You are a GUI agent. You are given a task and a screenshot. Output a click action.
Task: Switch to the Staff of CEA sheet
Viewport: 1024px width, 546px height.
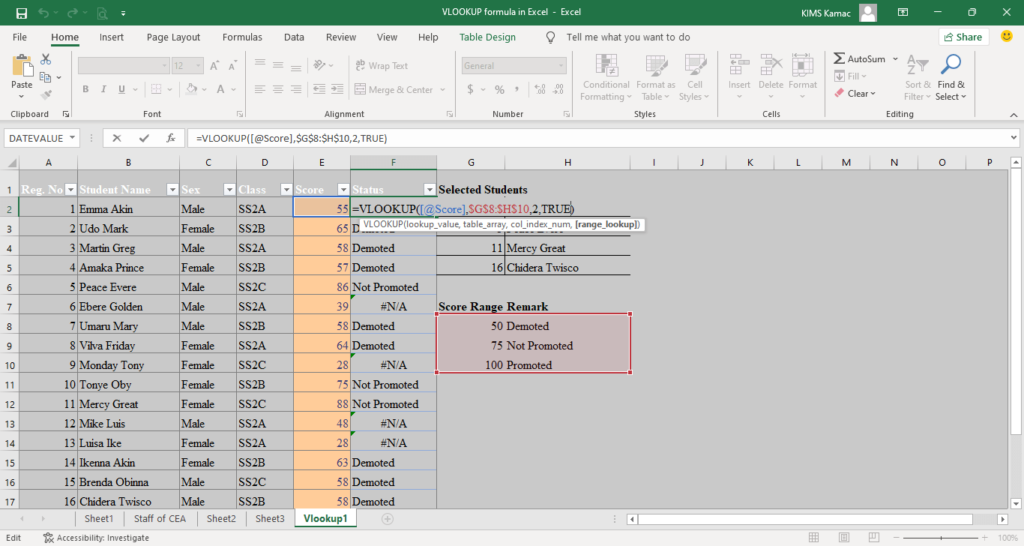159,519
